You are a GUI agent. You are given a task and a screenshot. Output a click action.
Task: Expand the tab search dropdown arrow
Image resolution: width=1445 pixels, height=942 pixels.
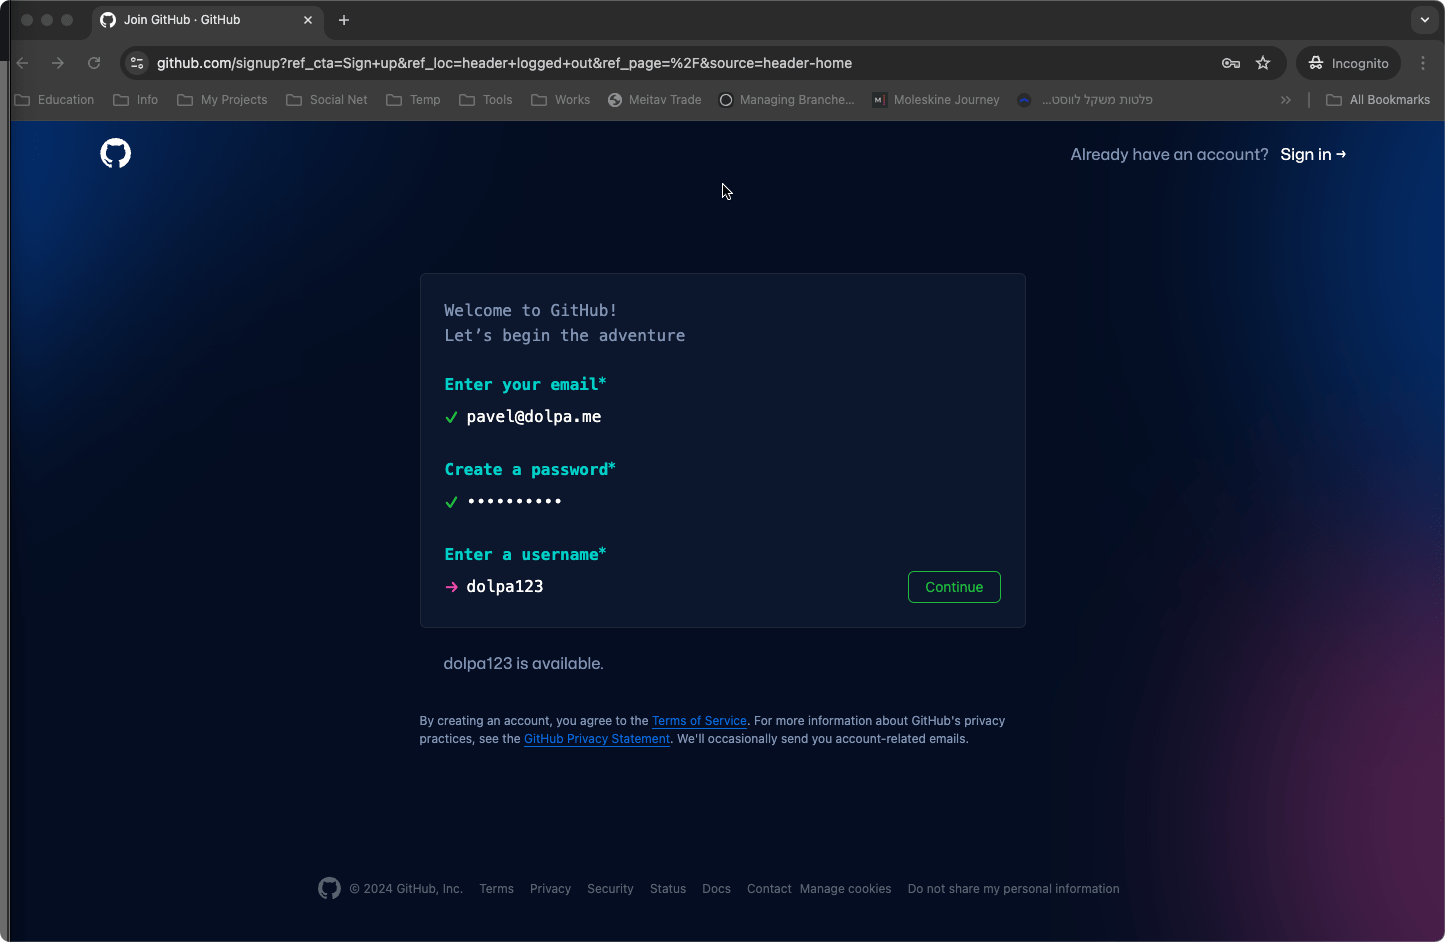1425,20
